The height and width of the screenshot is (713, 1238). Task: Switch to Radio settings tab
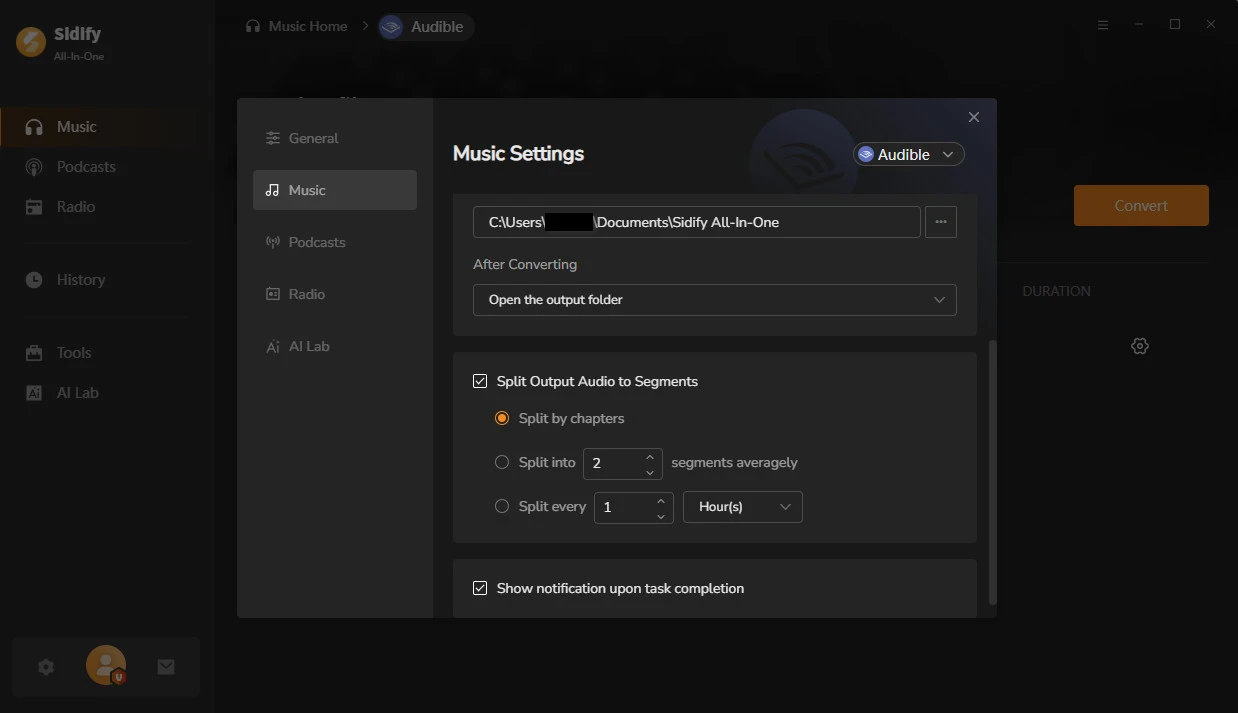(335, 294)
